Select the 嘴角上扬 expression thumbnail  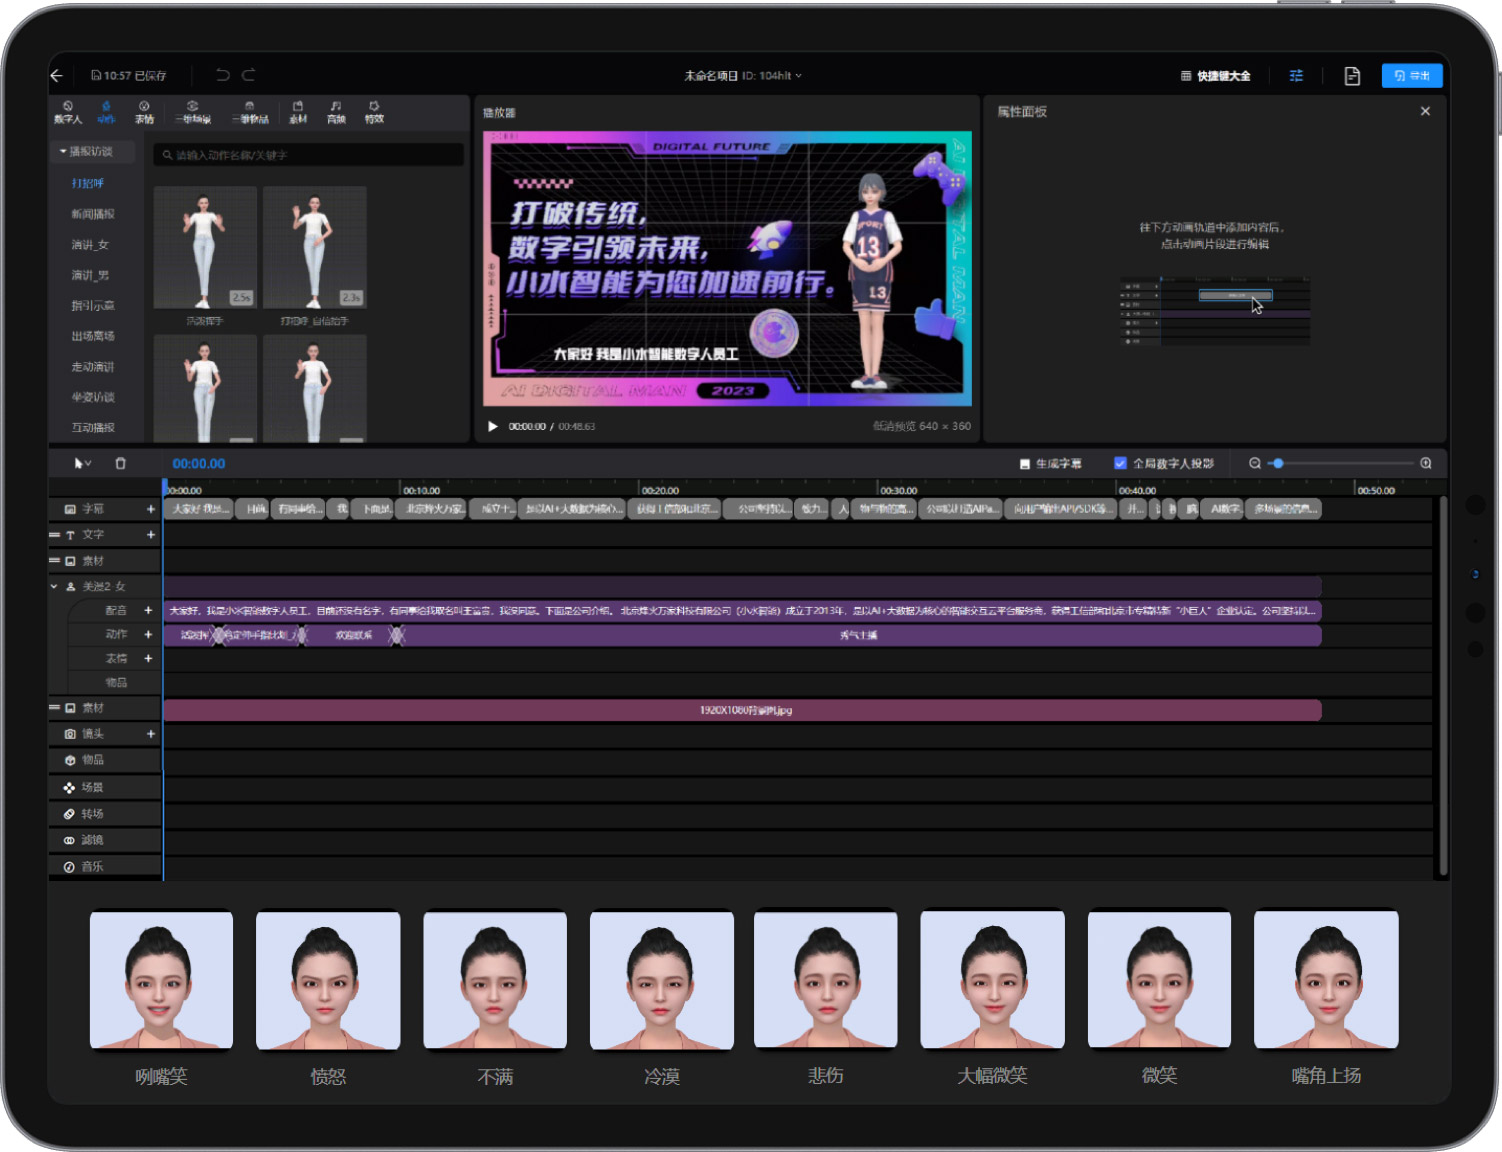click(1326, 978)
